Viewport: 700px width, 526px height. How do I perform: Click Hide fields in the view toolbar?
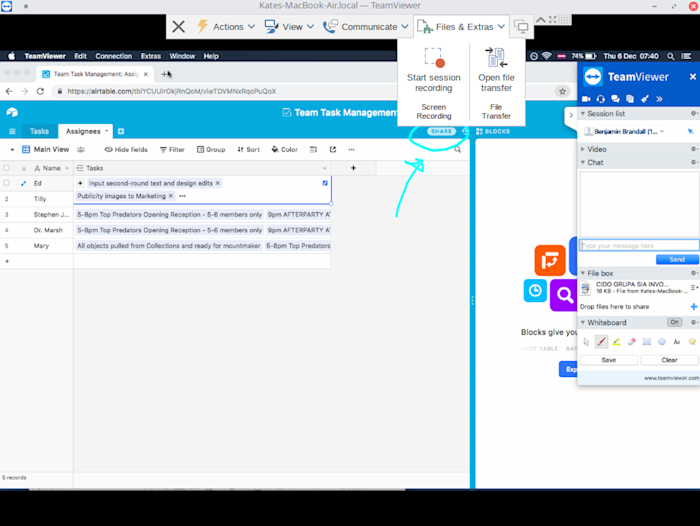(126, 150)
